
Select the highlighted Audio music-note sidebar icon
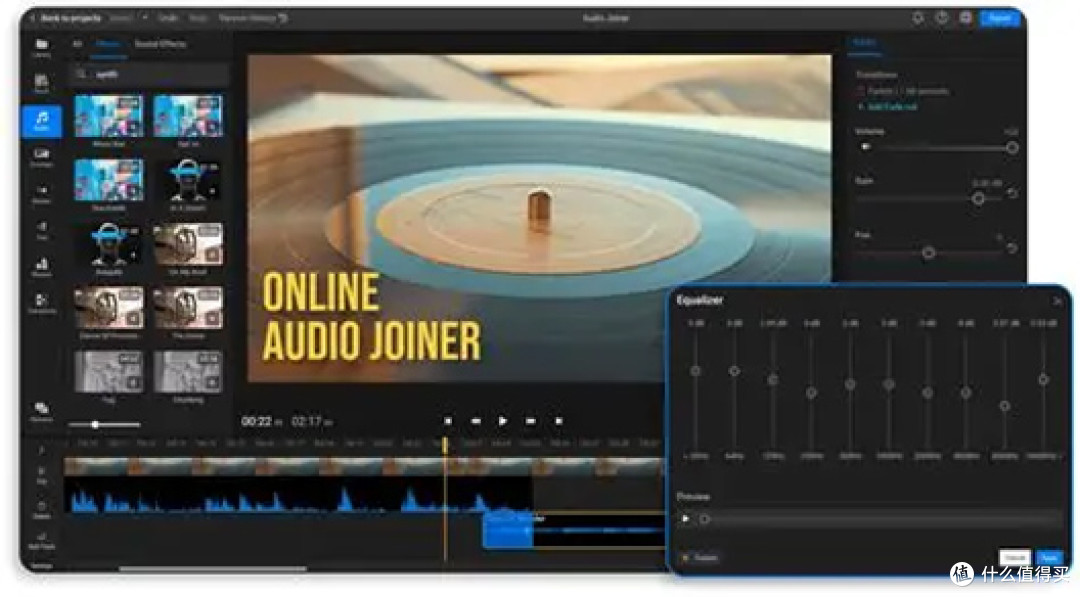coord(41,121)
